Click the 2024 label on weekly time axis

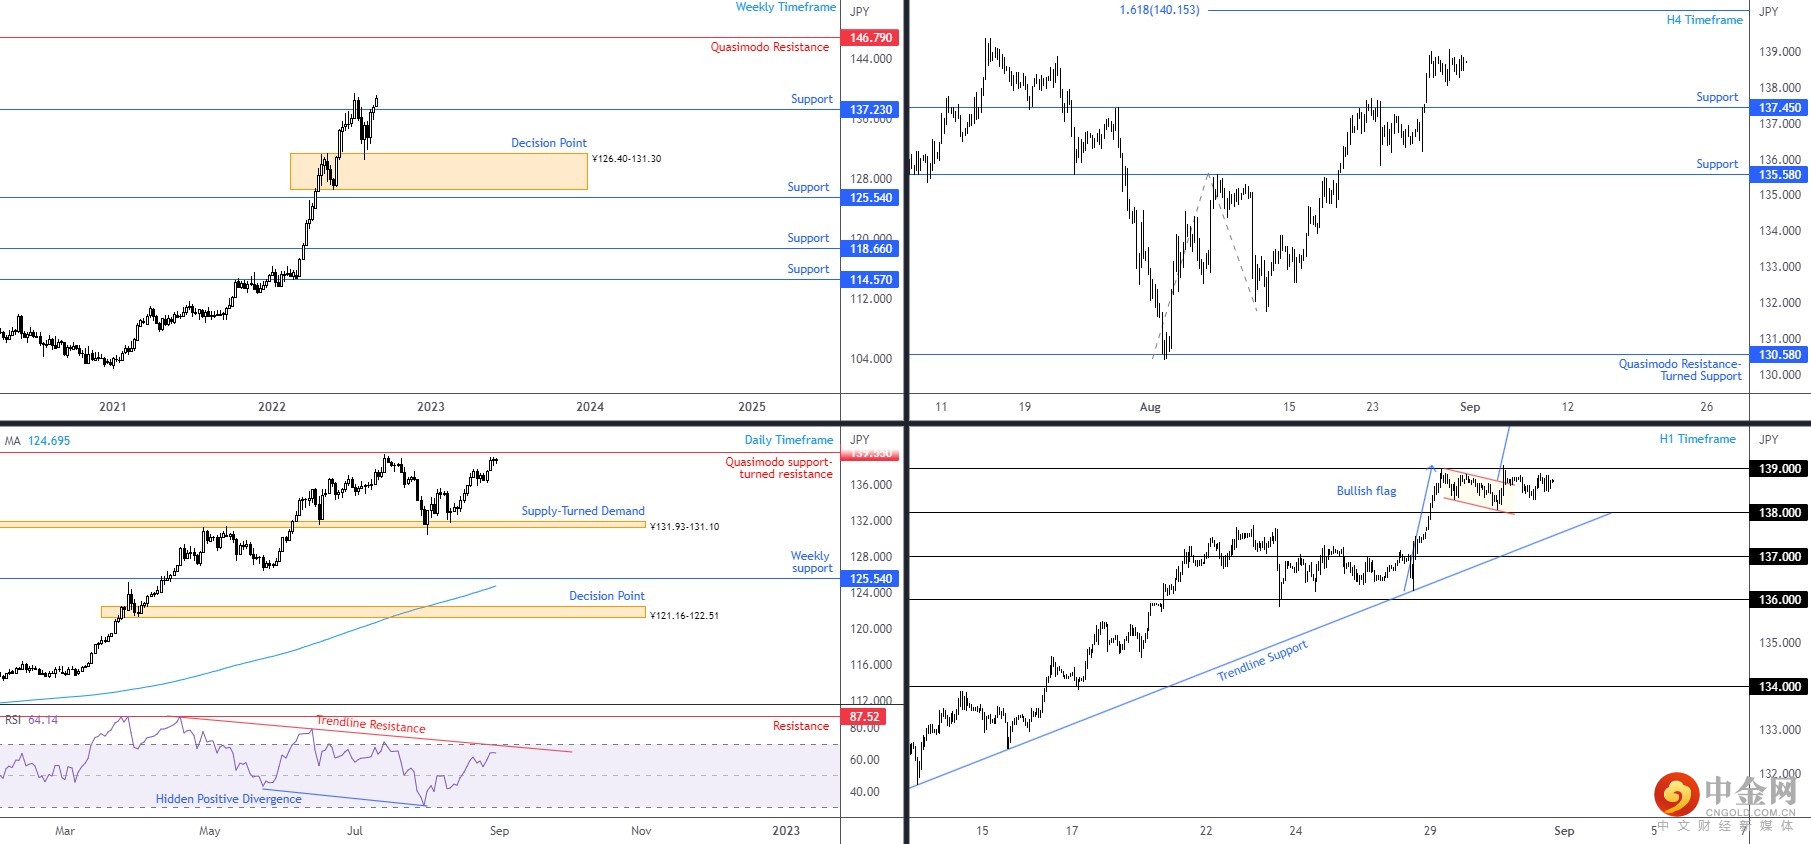tap(590, 407)
